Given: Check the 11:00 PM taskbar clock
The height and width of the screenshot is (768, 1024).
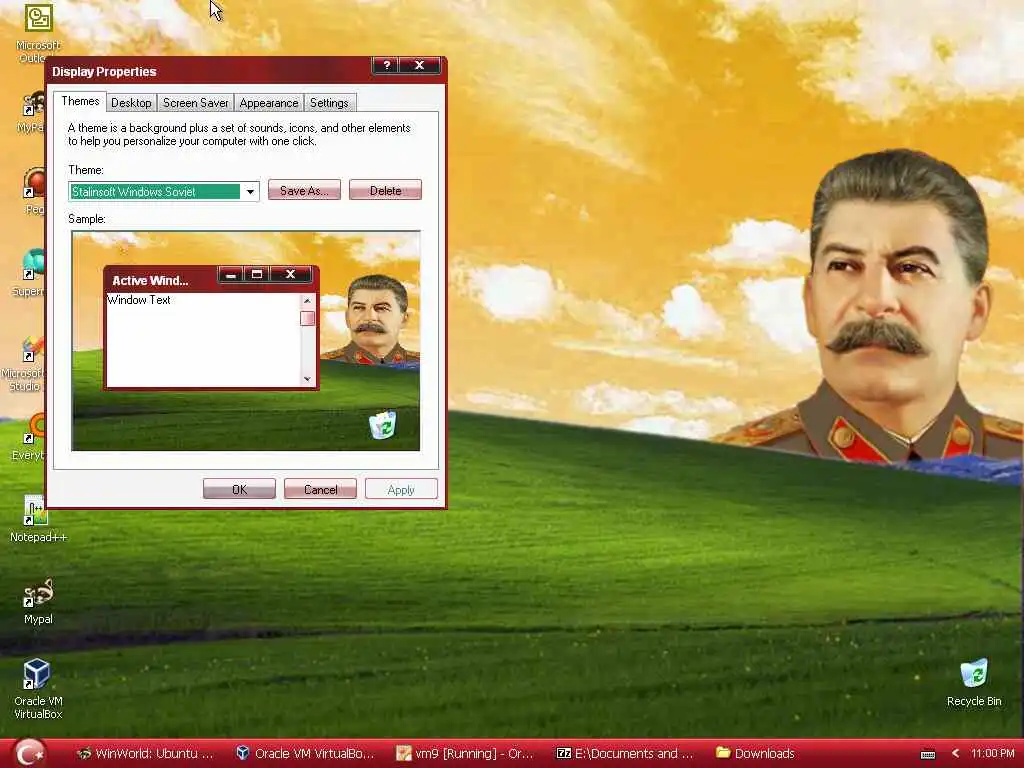Looking at the screenshot, I should pos(993,754).
